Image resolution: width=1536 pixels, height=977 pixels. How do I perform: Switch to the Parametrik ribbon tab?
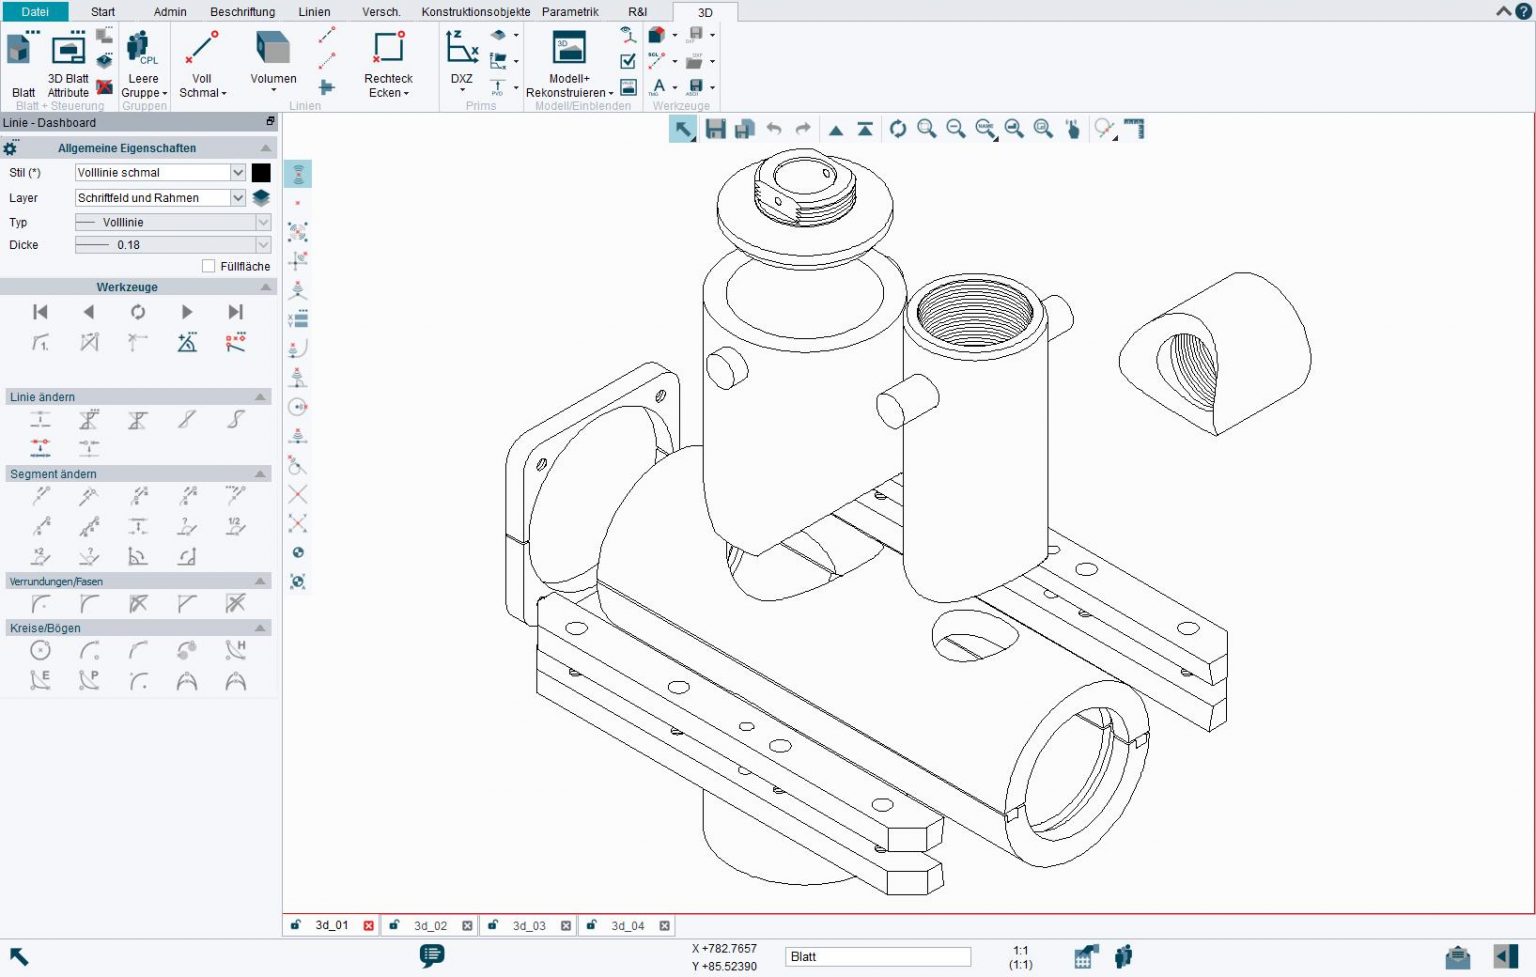click(570, 11)
